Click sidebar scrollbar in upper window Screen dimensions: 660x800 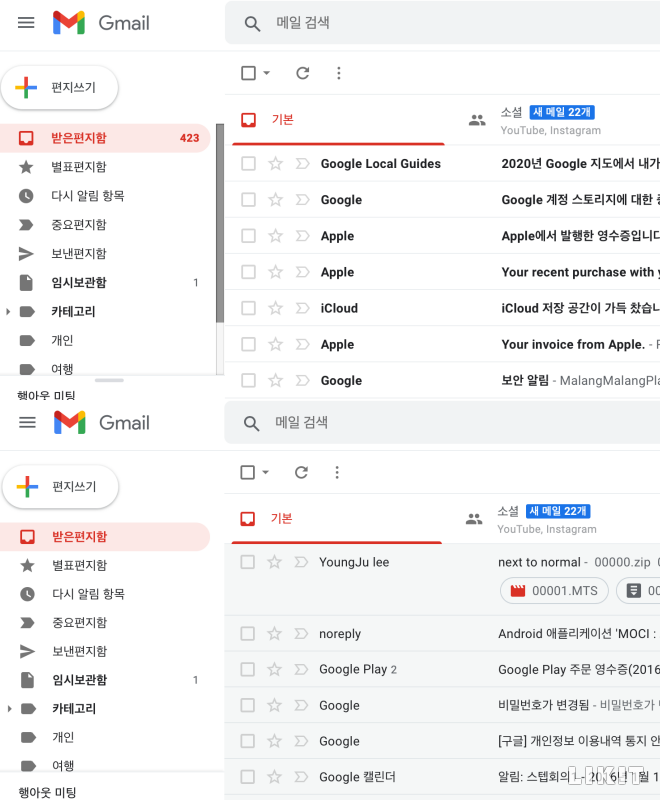tap(220, 223)
